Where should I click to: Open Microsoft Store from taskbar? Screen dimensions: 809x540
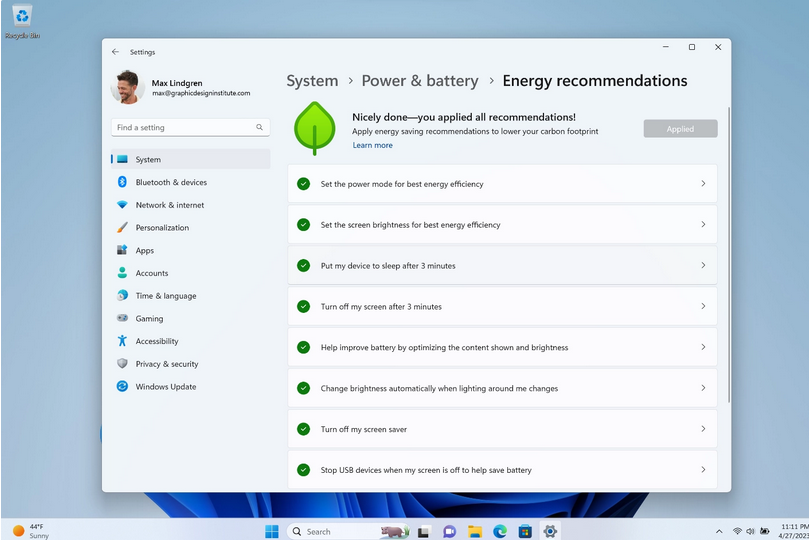(x=525, y=531)
